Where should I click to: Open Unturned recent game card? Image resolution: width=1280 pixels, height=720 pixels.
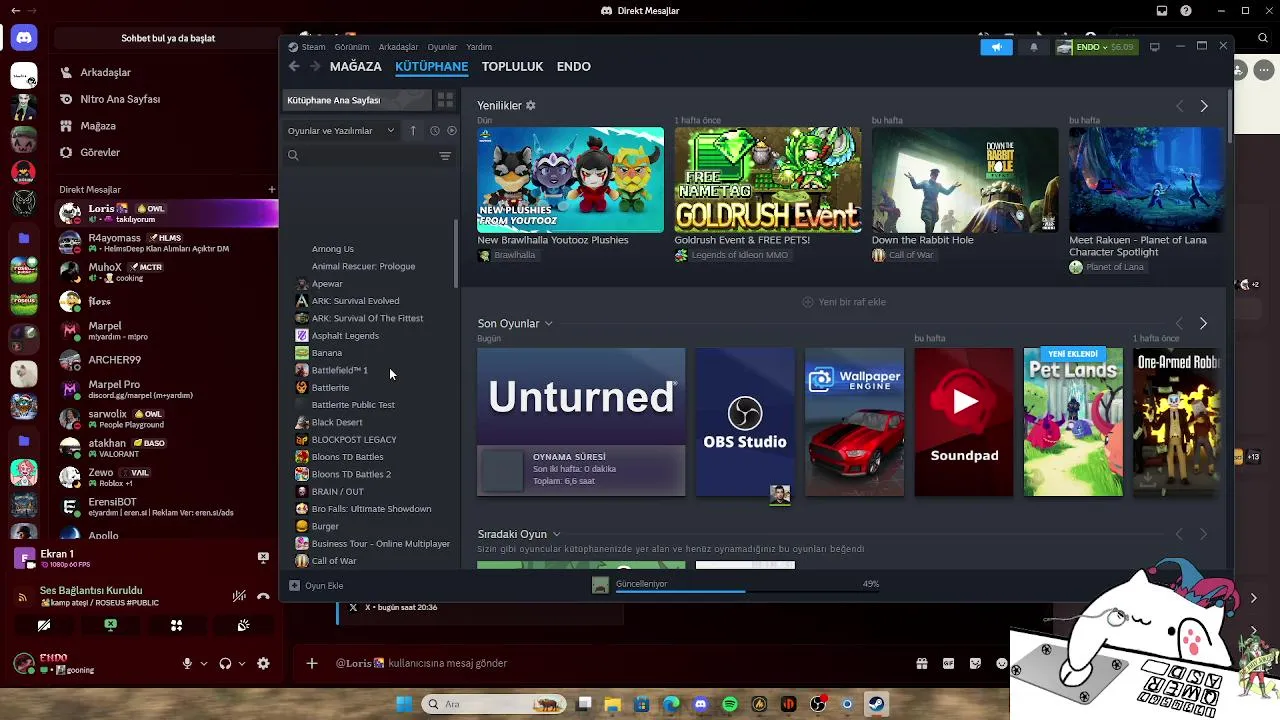point(581,422)
